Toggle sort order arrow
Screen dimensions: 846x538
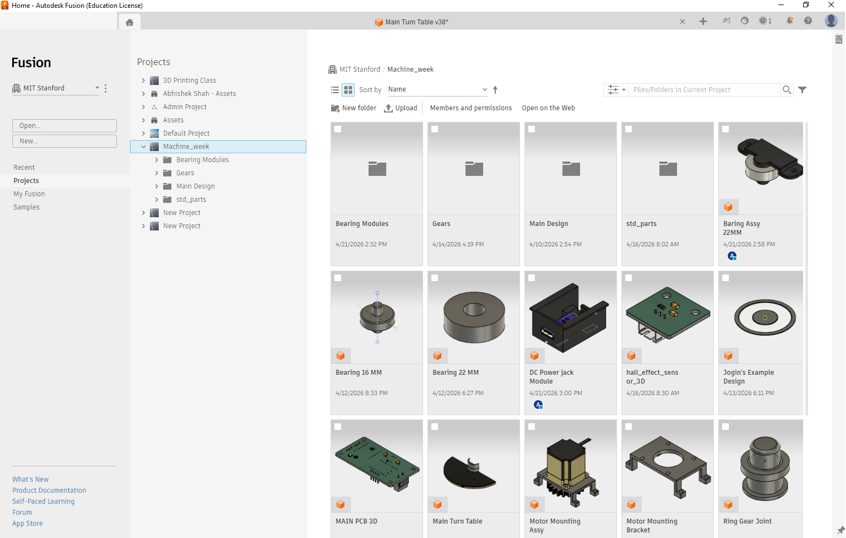(495, 90)
